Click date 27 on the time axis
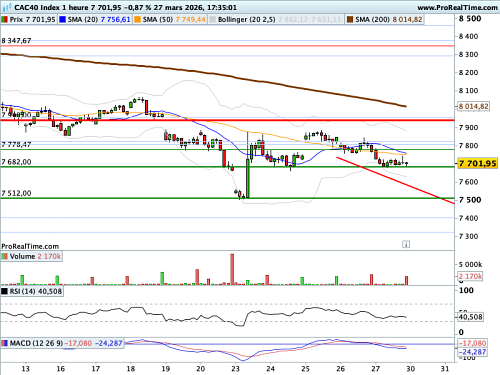The width and height of the screenshot is (500, 375). (376, 369)
